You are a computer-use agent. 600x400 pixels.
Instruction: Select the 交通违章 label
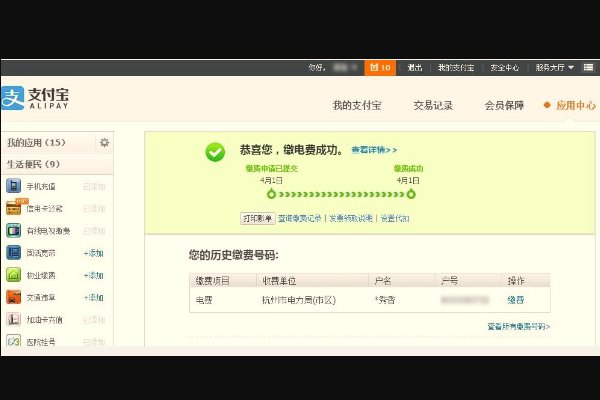41,297
